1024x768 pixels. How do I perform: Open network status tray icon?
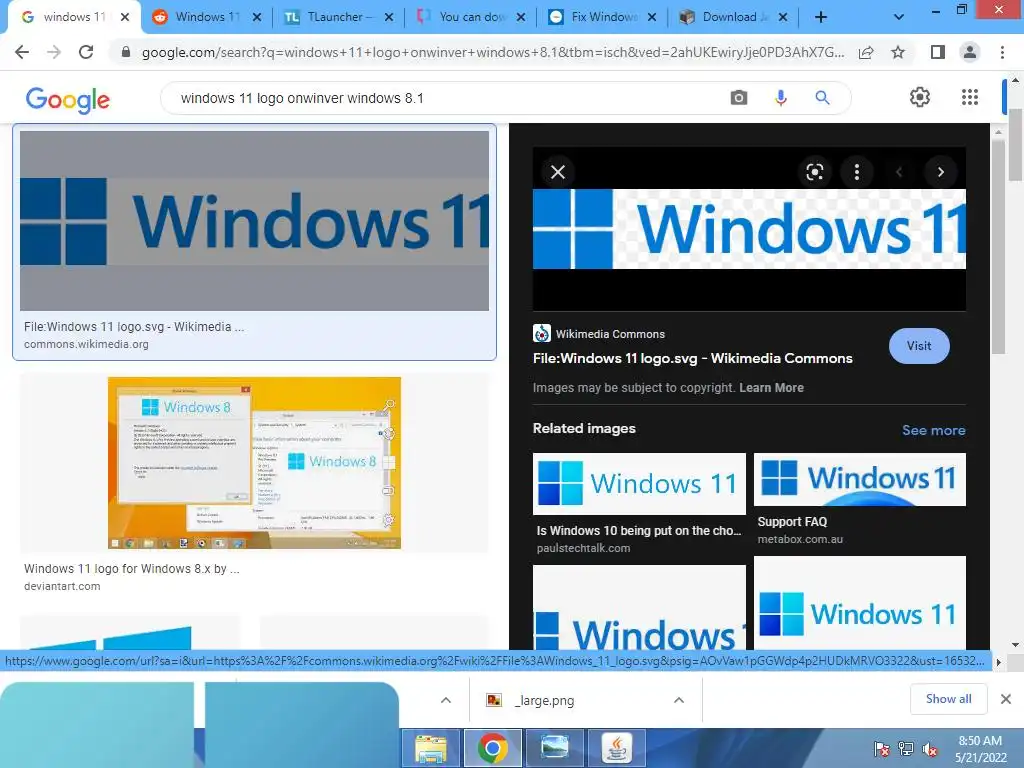[x=906, y=749]
